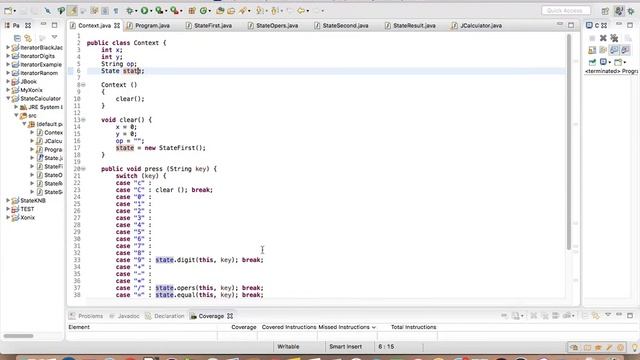Click the Coverage launch icon in toolbar
The height and width of the screenshot is (360, 640).
pos(159,11)
